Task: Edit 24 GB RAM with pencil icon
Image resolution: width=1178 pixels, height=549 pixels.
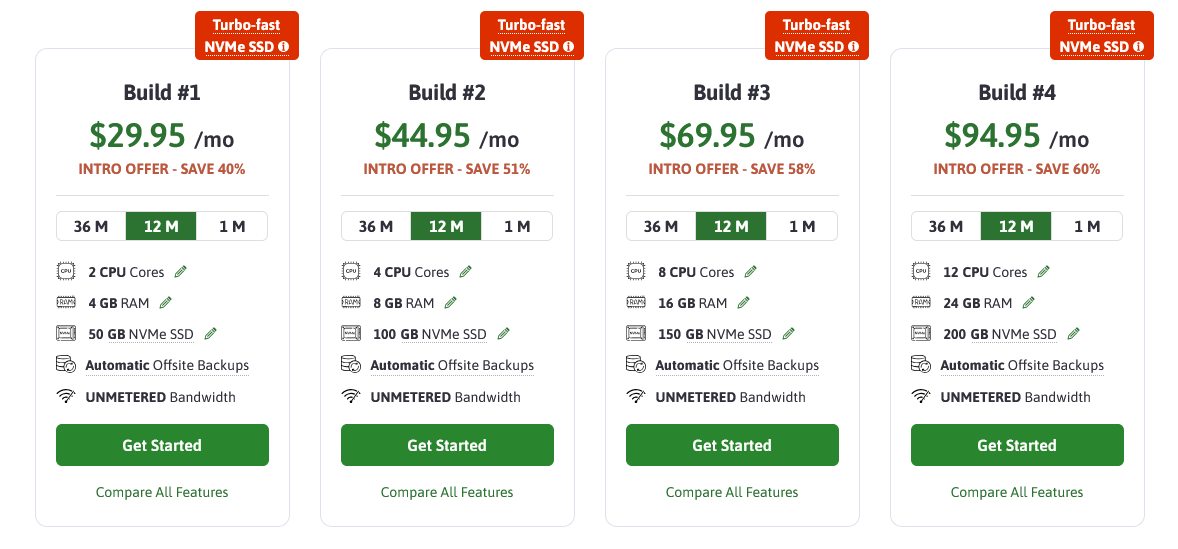Action: pos(1029,303)
